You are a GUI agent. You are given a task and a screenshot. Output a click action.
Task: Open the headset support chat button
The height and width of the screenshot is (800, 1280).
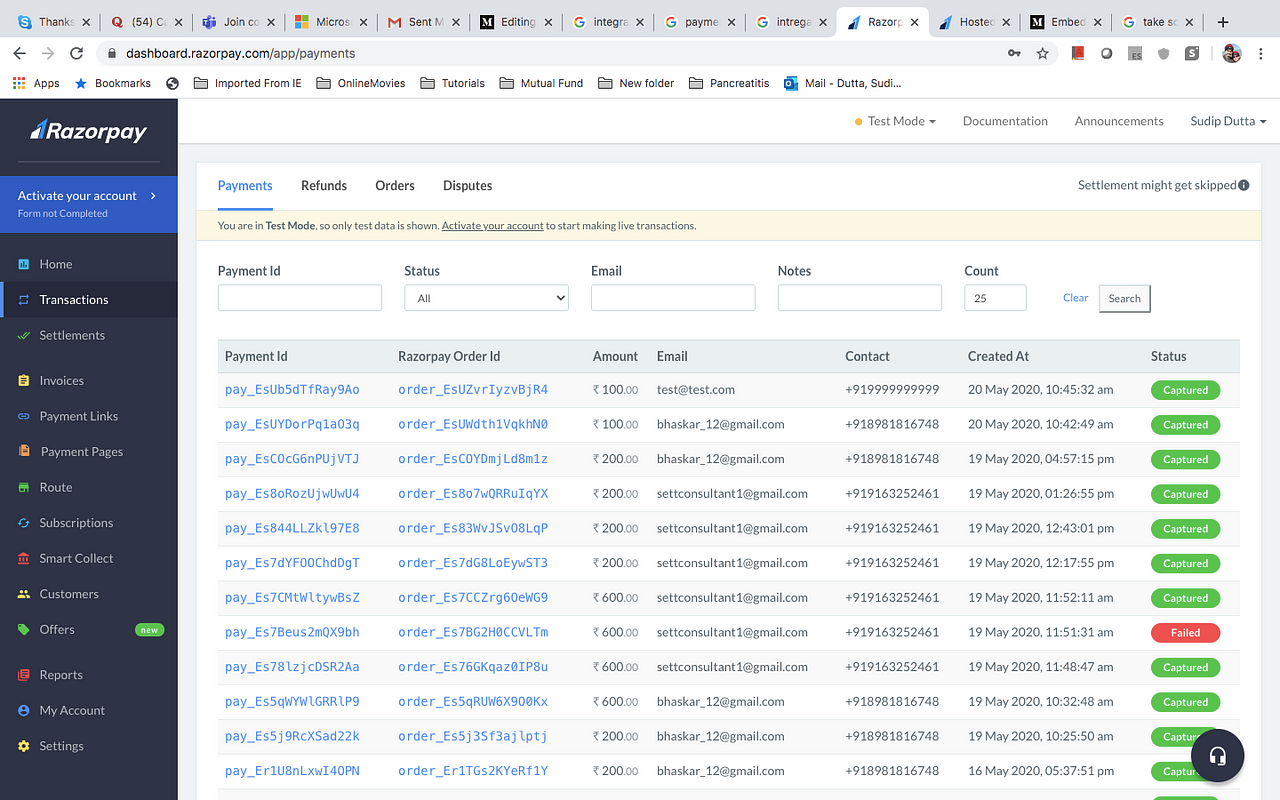click(1217, 756)
